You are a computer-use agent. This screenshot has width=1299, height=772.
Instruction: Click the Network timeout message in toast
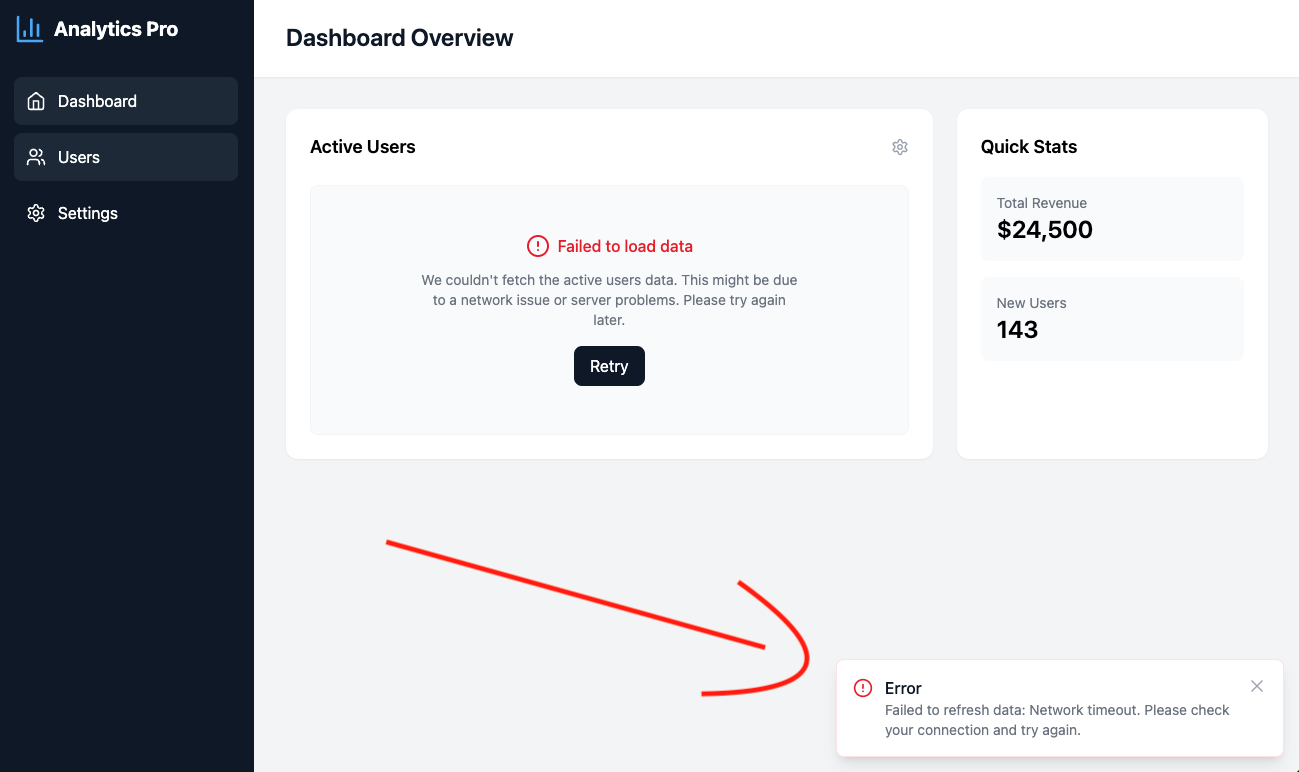(x=1057, y=720)
